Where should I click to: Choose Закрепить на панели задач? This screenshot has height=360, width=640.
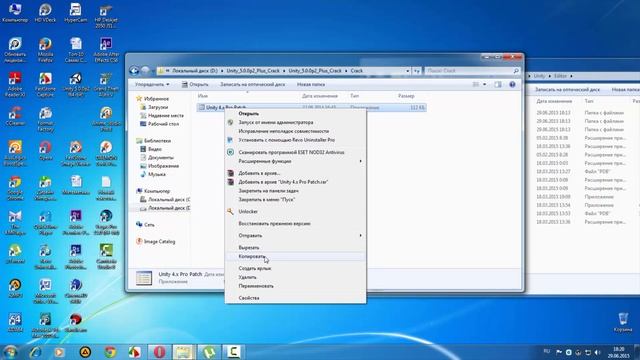pyautogui.click(x=295, y=191)
